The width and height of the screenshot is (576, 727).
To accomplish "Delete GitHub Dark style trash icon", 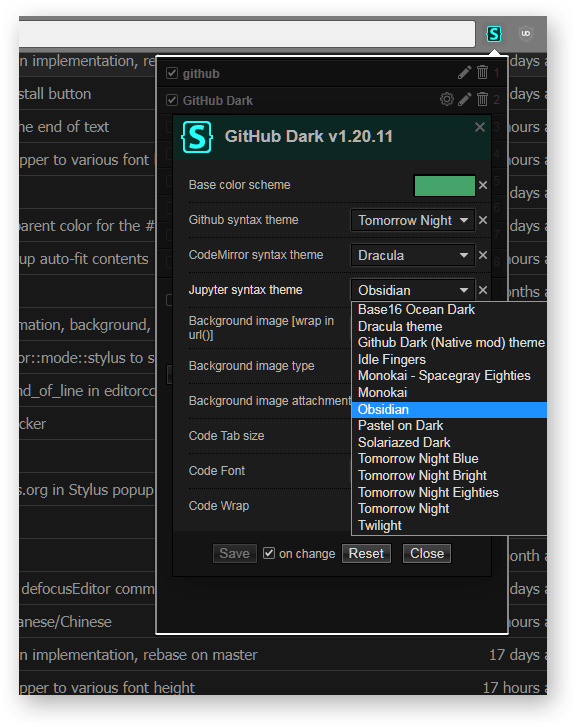I will tap(482, 99).
